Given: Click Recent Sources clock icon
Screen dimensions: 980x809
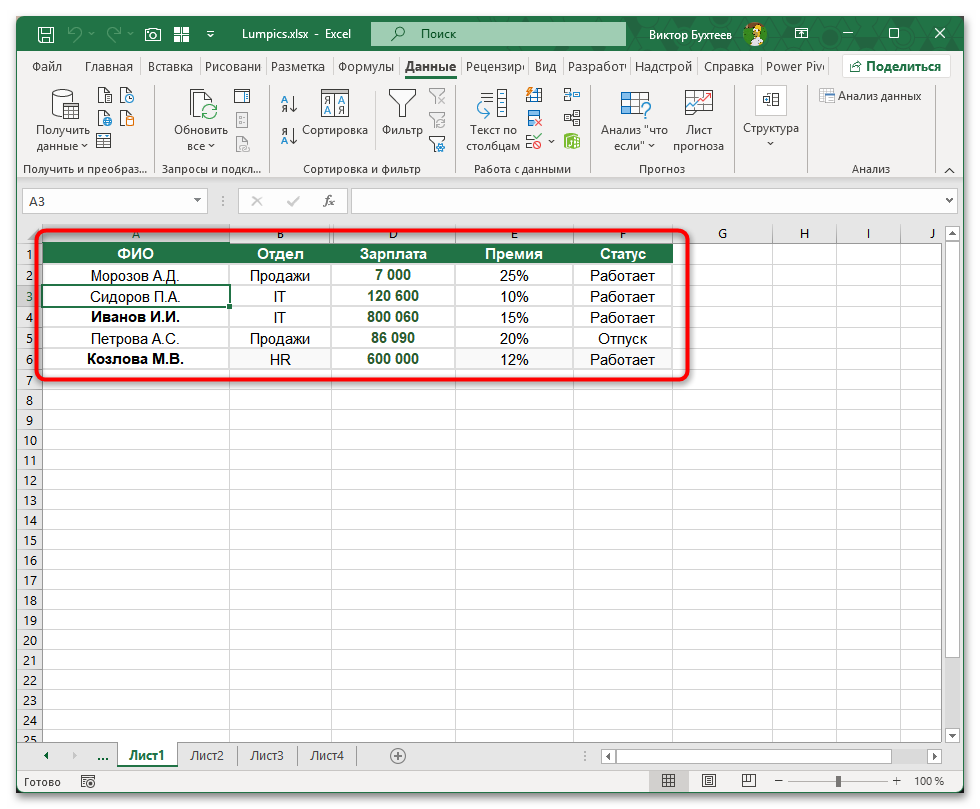Looking at the screenshot, I should click(127, 96).
